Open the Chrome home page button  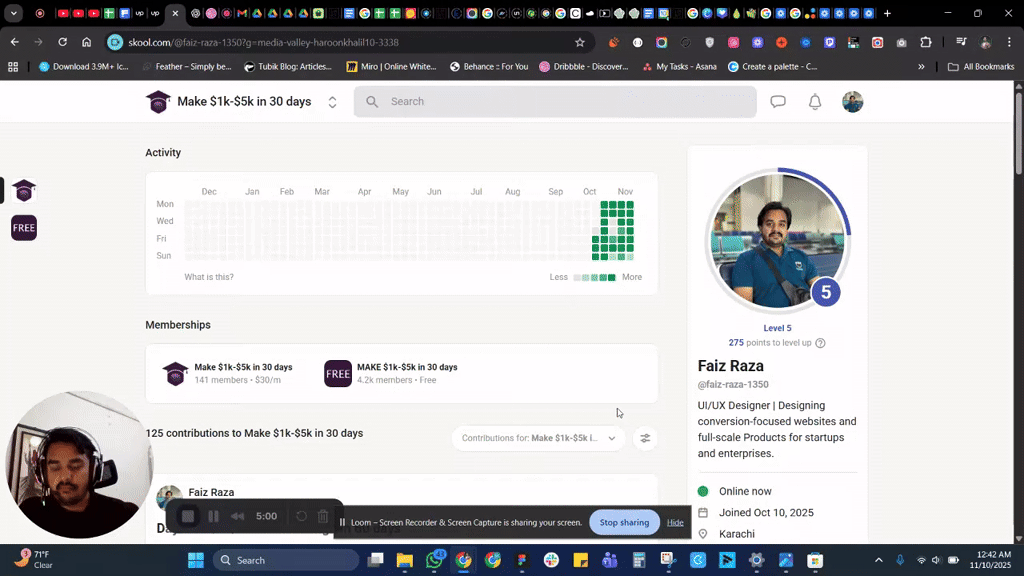point(86,42)
